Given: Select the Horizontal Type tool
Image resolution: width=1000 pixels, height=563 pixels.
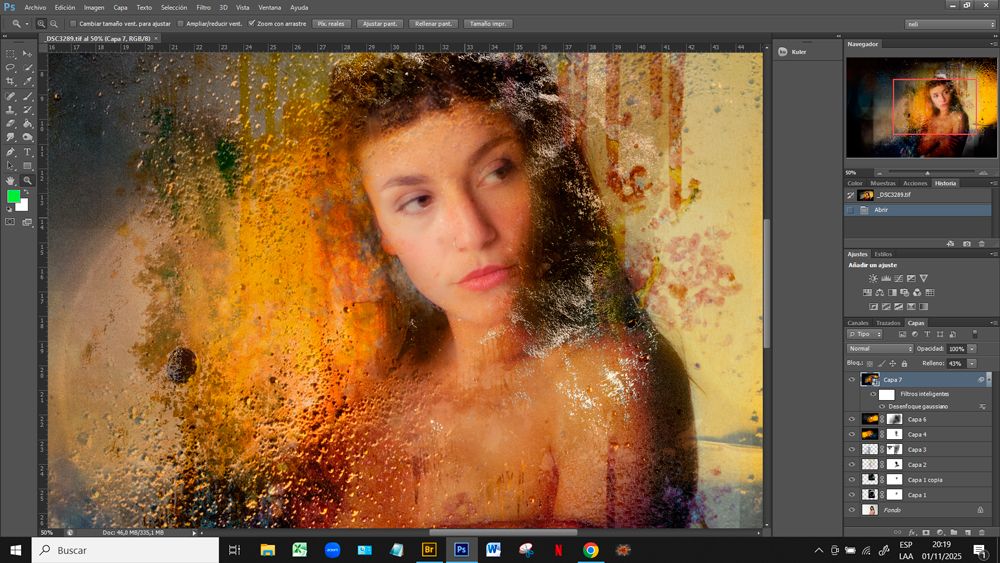Looking at the screenshot, I should [x=27, y=152].
